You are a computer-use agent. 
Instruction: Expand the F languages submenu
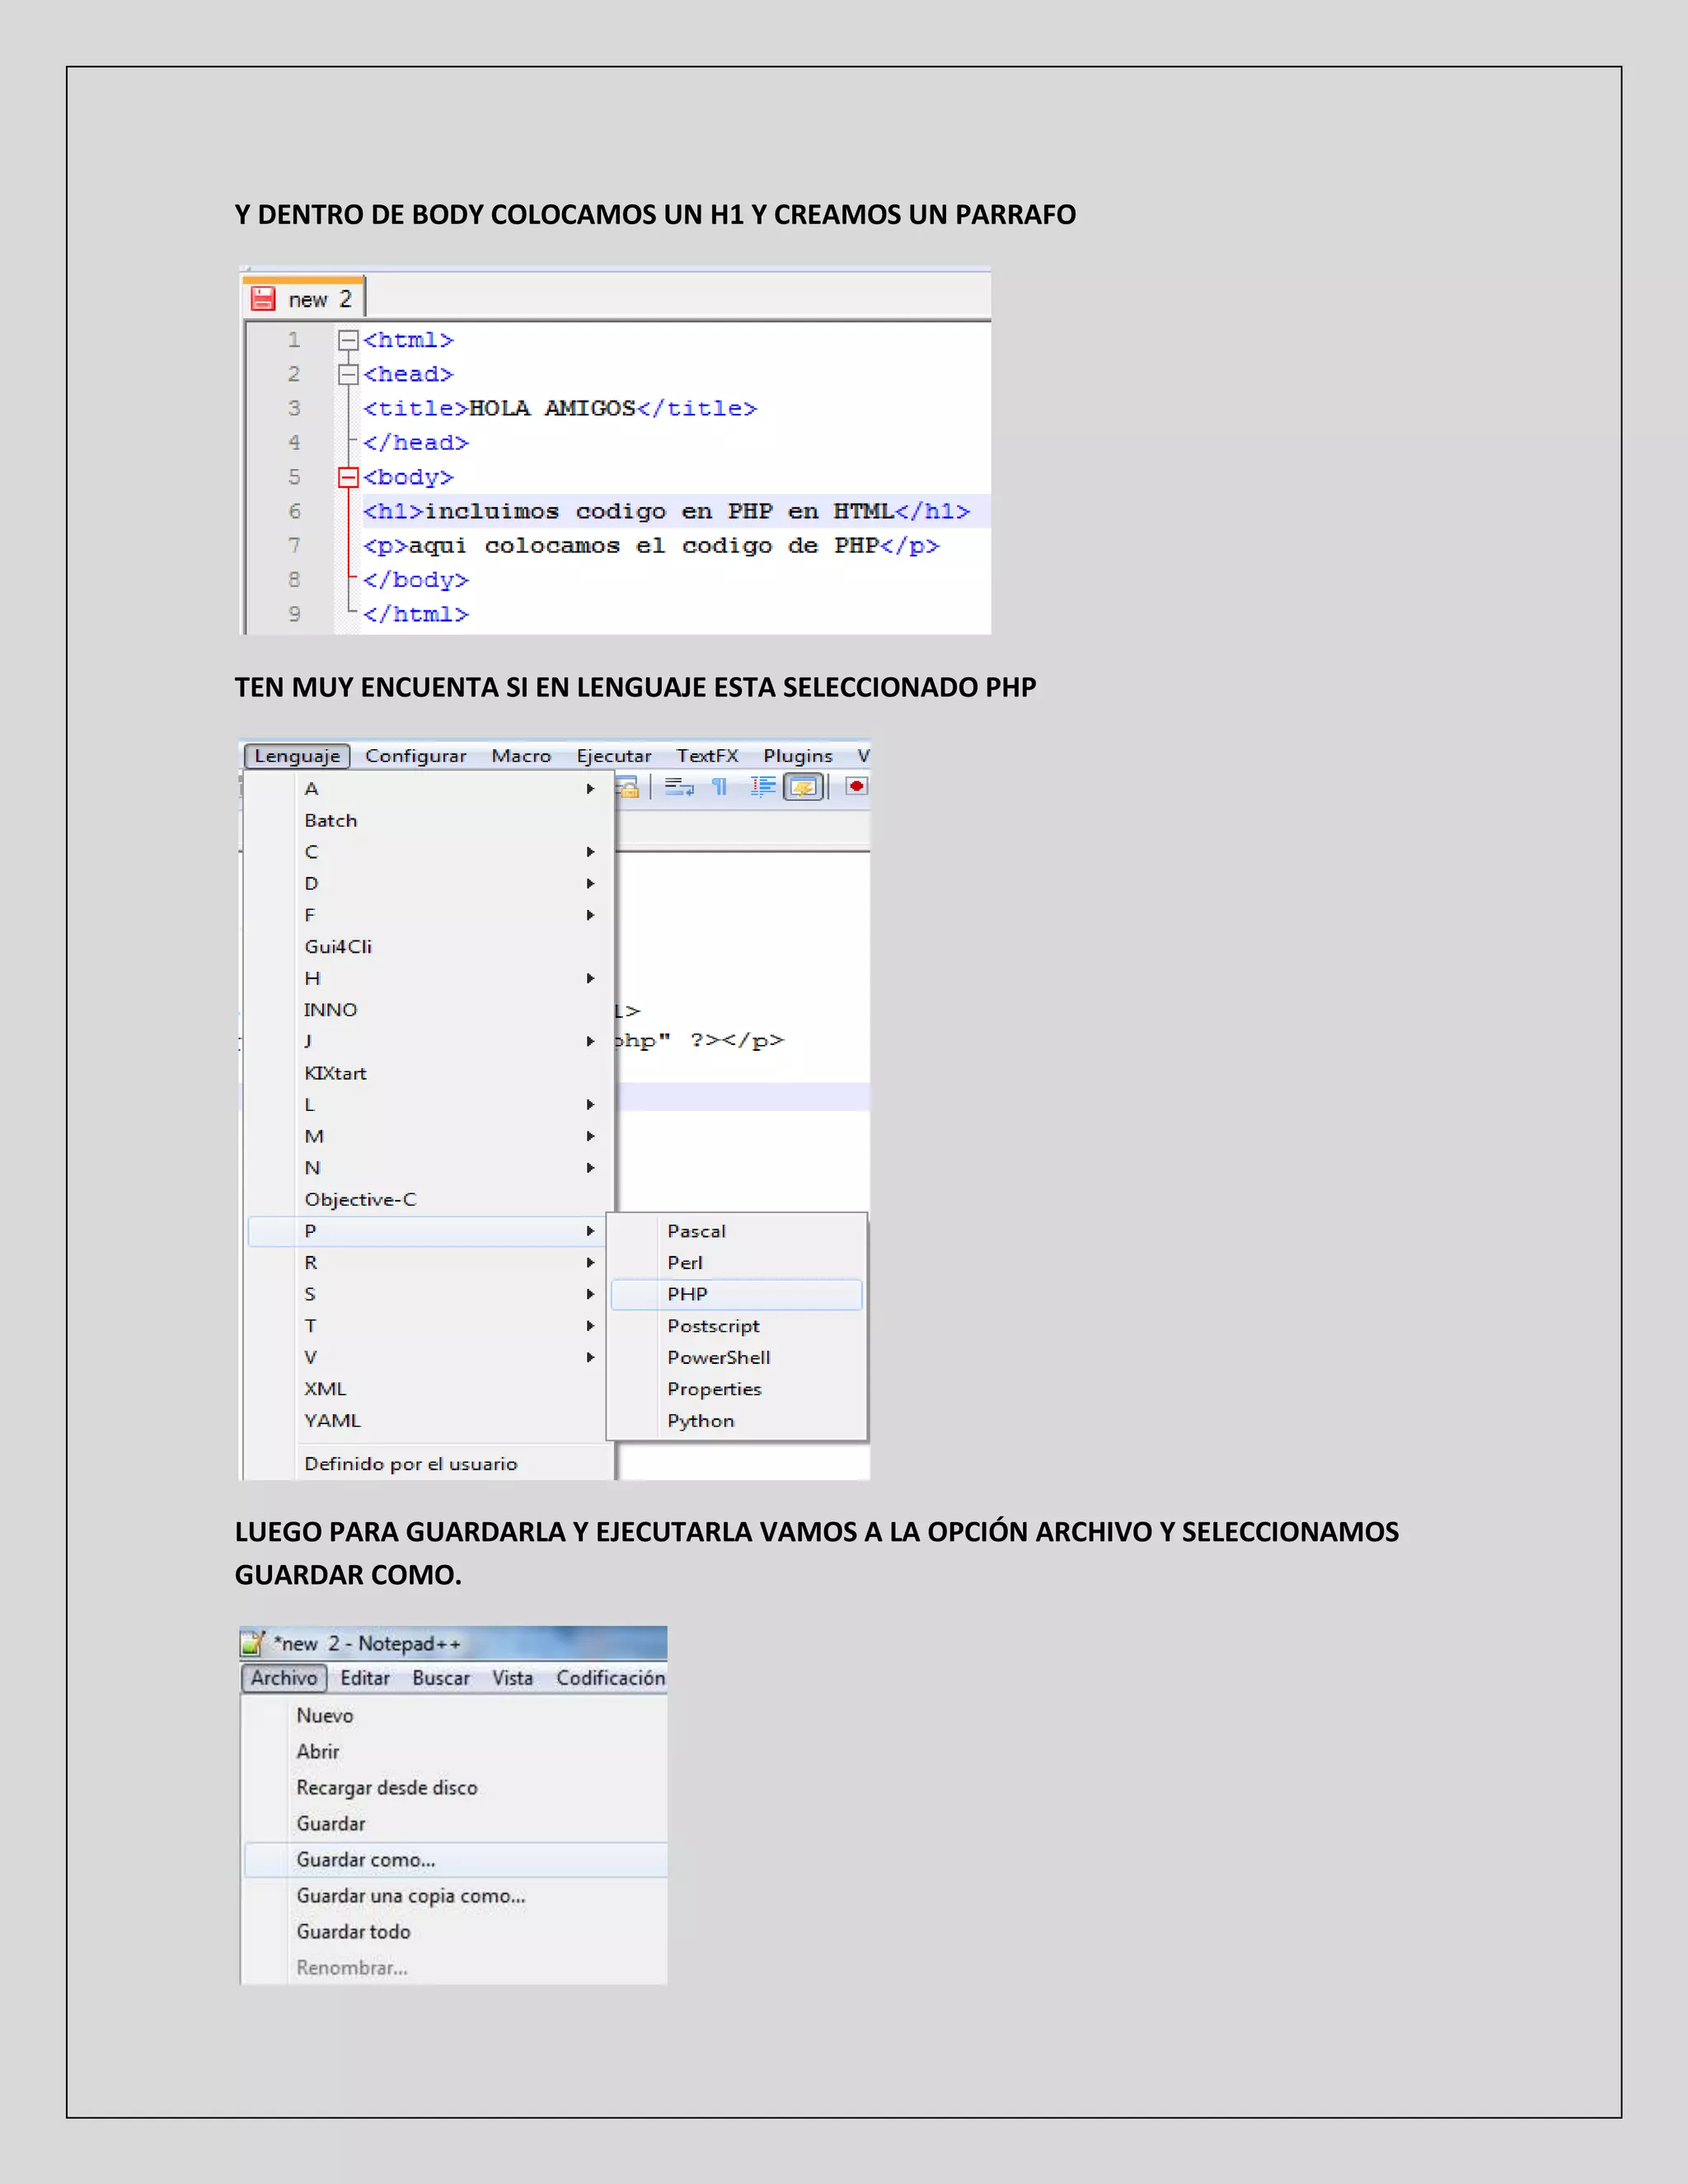click(x=429, y=915)
